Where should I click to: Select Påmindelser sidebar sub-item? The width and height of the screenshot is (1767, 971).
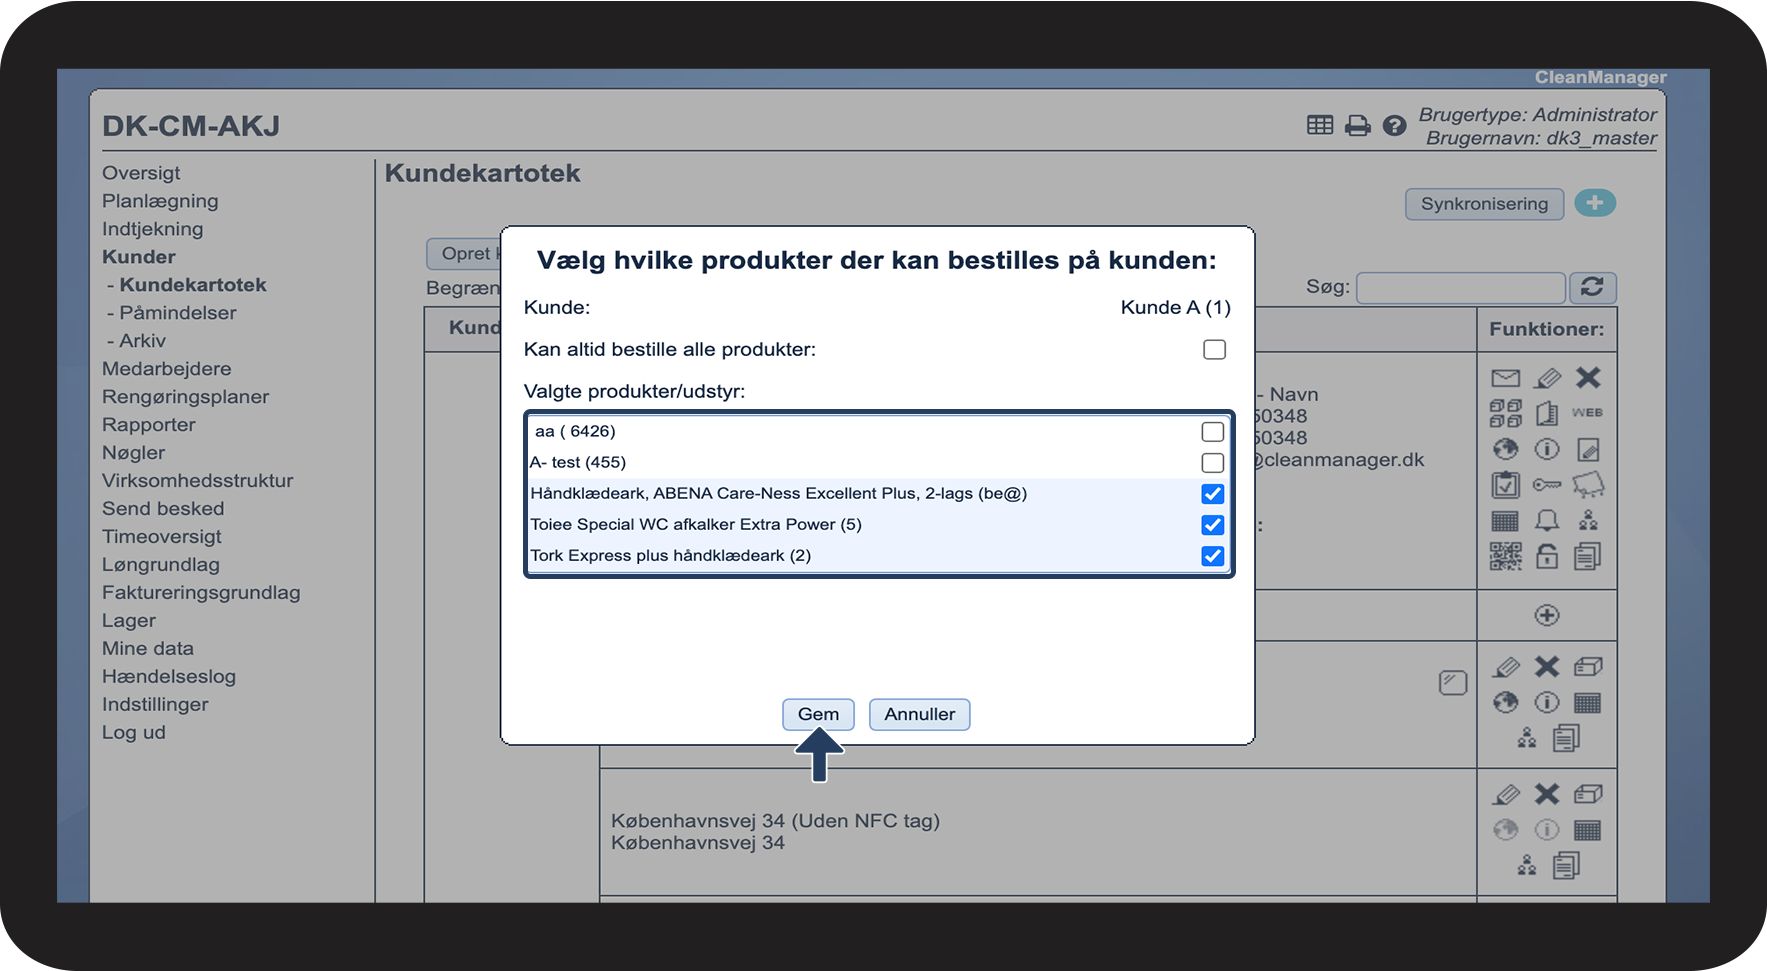click(177, 313)
